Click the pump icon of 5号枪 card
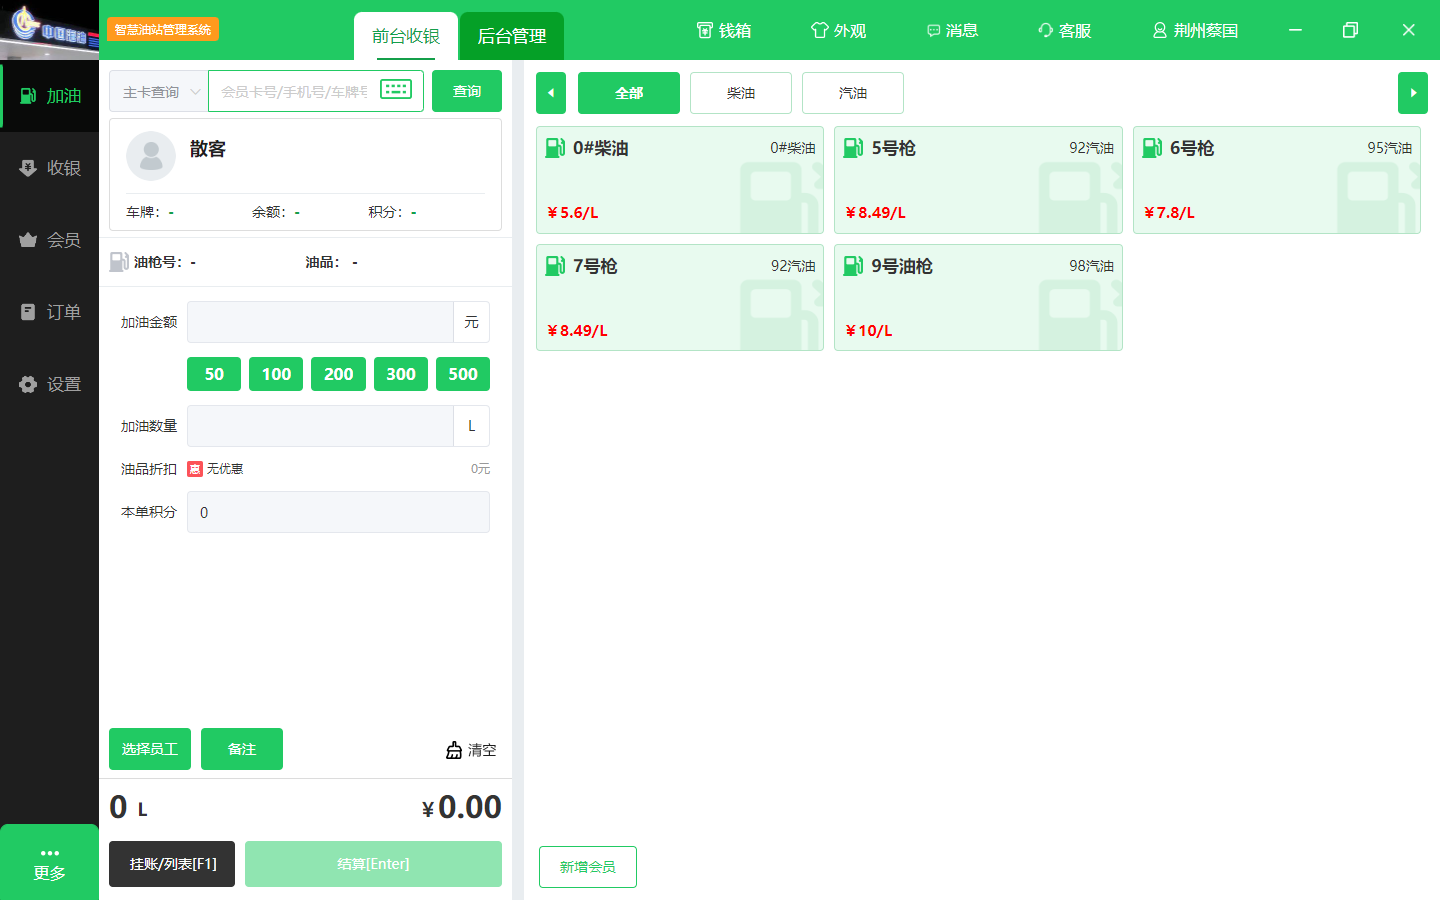Screen dimensions: 1440x900 coord(853,148)
